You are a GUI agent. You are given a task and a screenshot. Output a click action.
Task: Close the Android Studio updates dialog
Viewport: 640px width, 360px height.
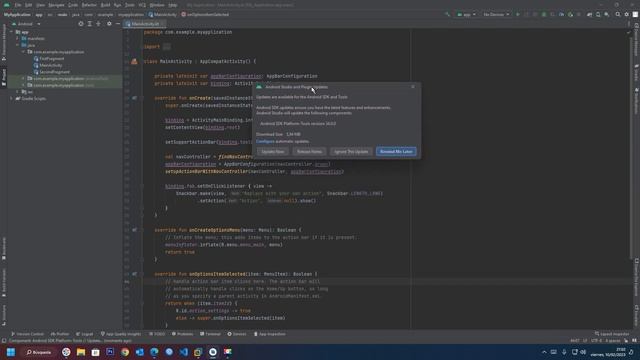tap(413, 87)
